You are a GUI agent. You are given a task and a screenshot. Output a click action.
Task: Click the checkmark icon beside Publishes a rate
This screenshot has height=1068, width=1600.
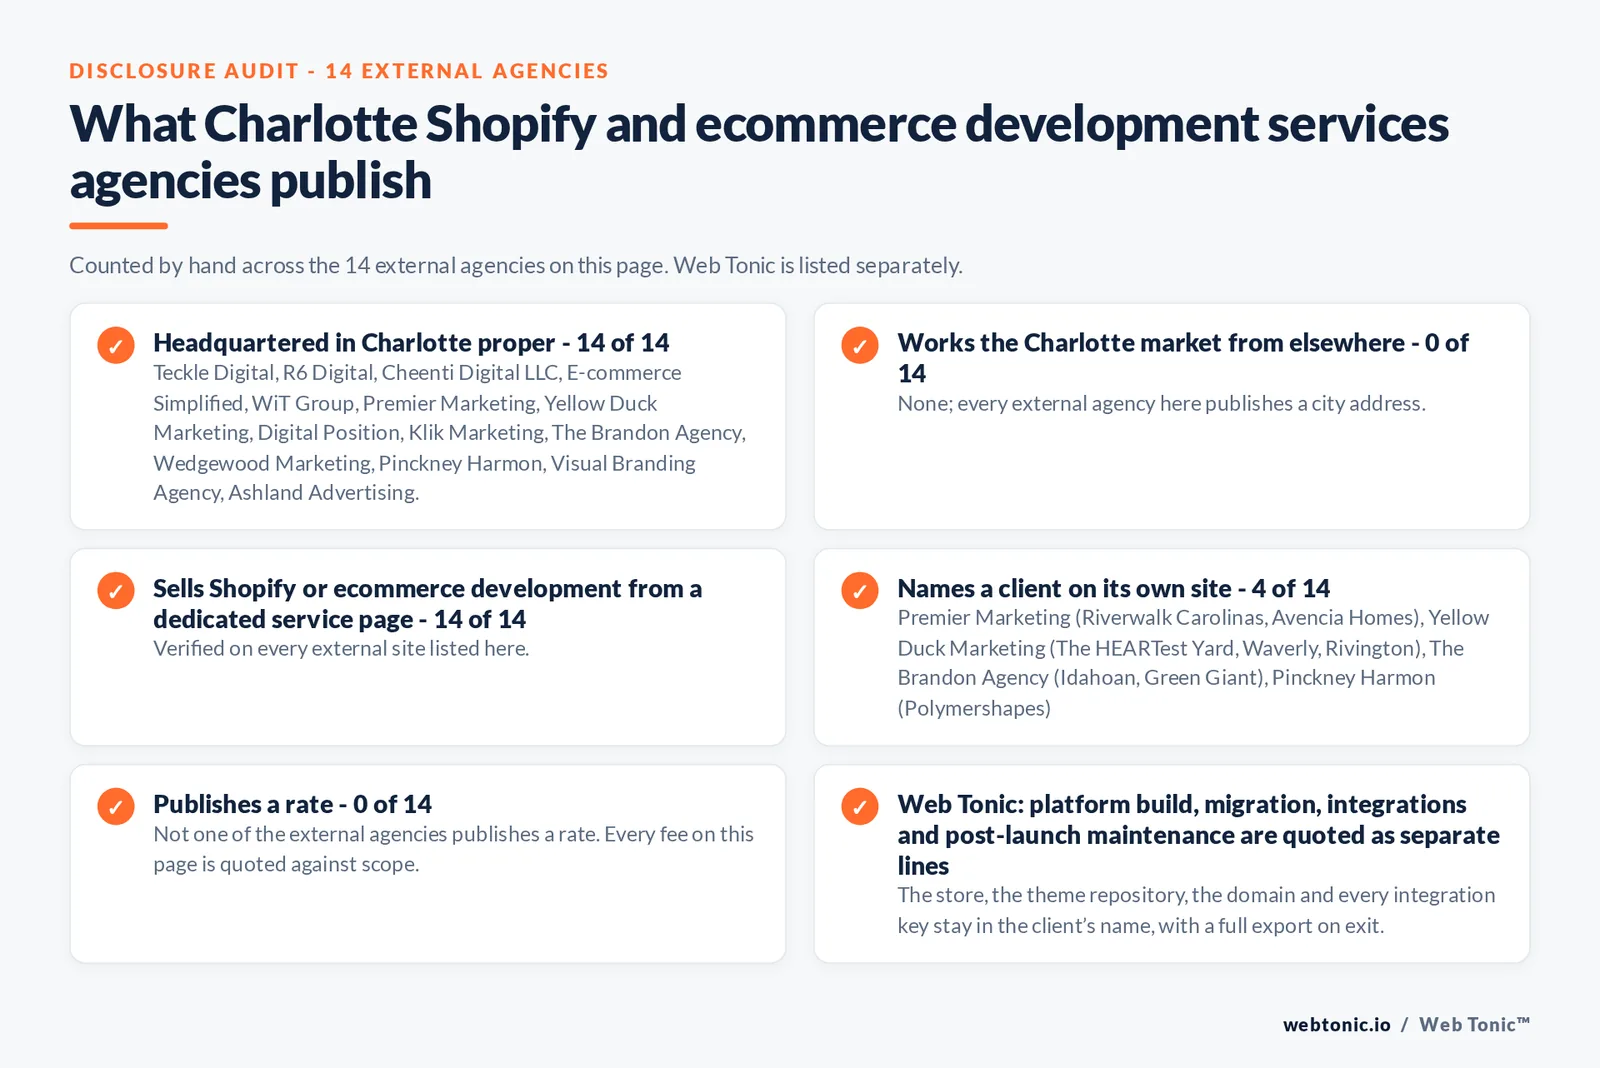coord(116,806)
